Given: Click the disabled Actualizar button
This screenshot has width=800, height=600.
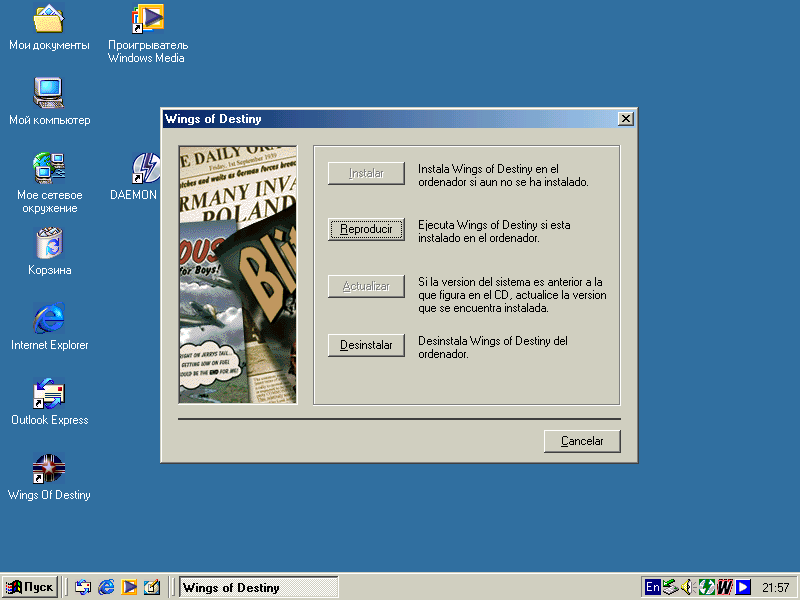Looking at the screenshot, I should pyautogui.click(x=366, y=287).
